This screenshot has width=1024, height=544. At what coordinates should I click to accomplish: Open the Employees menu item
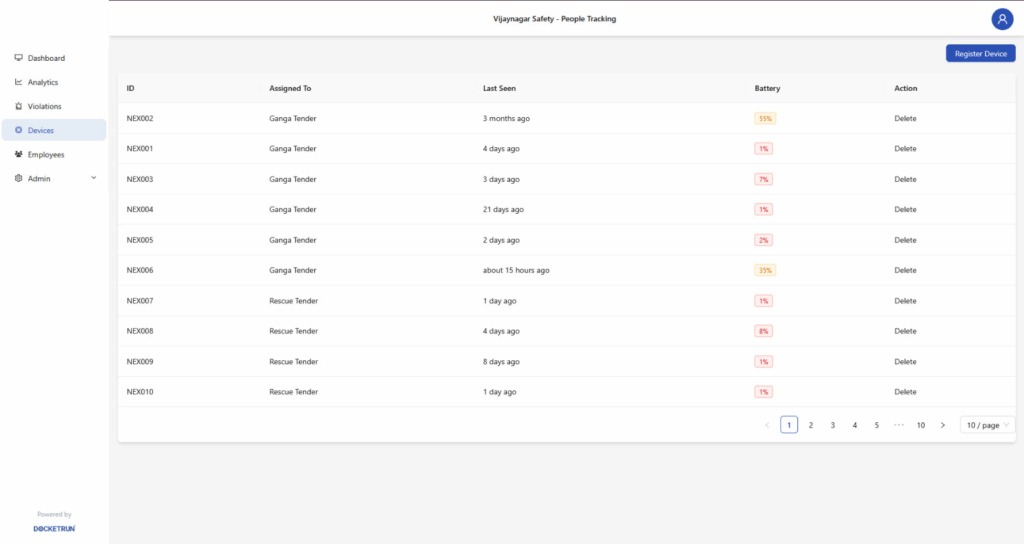46,155
